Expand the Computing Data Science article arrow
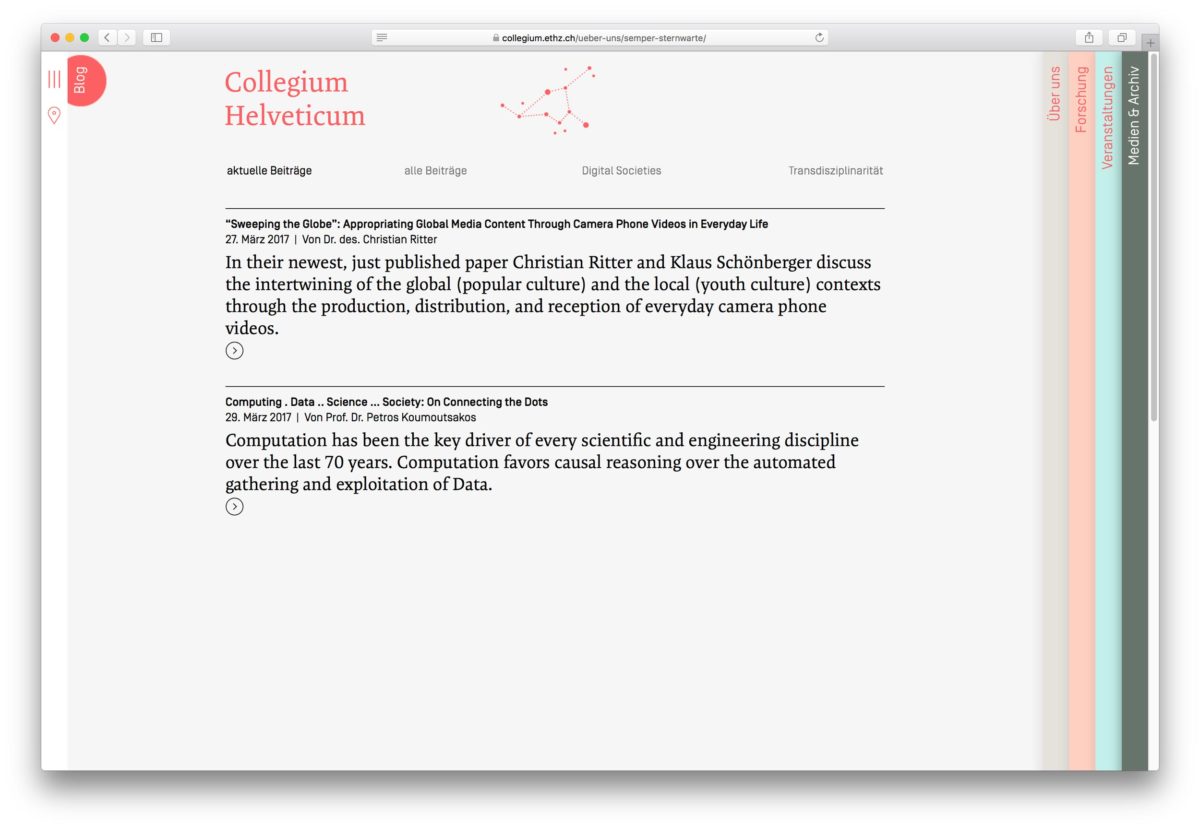Screen dimensions: 1200x829 (234, 507)
